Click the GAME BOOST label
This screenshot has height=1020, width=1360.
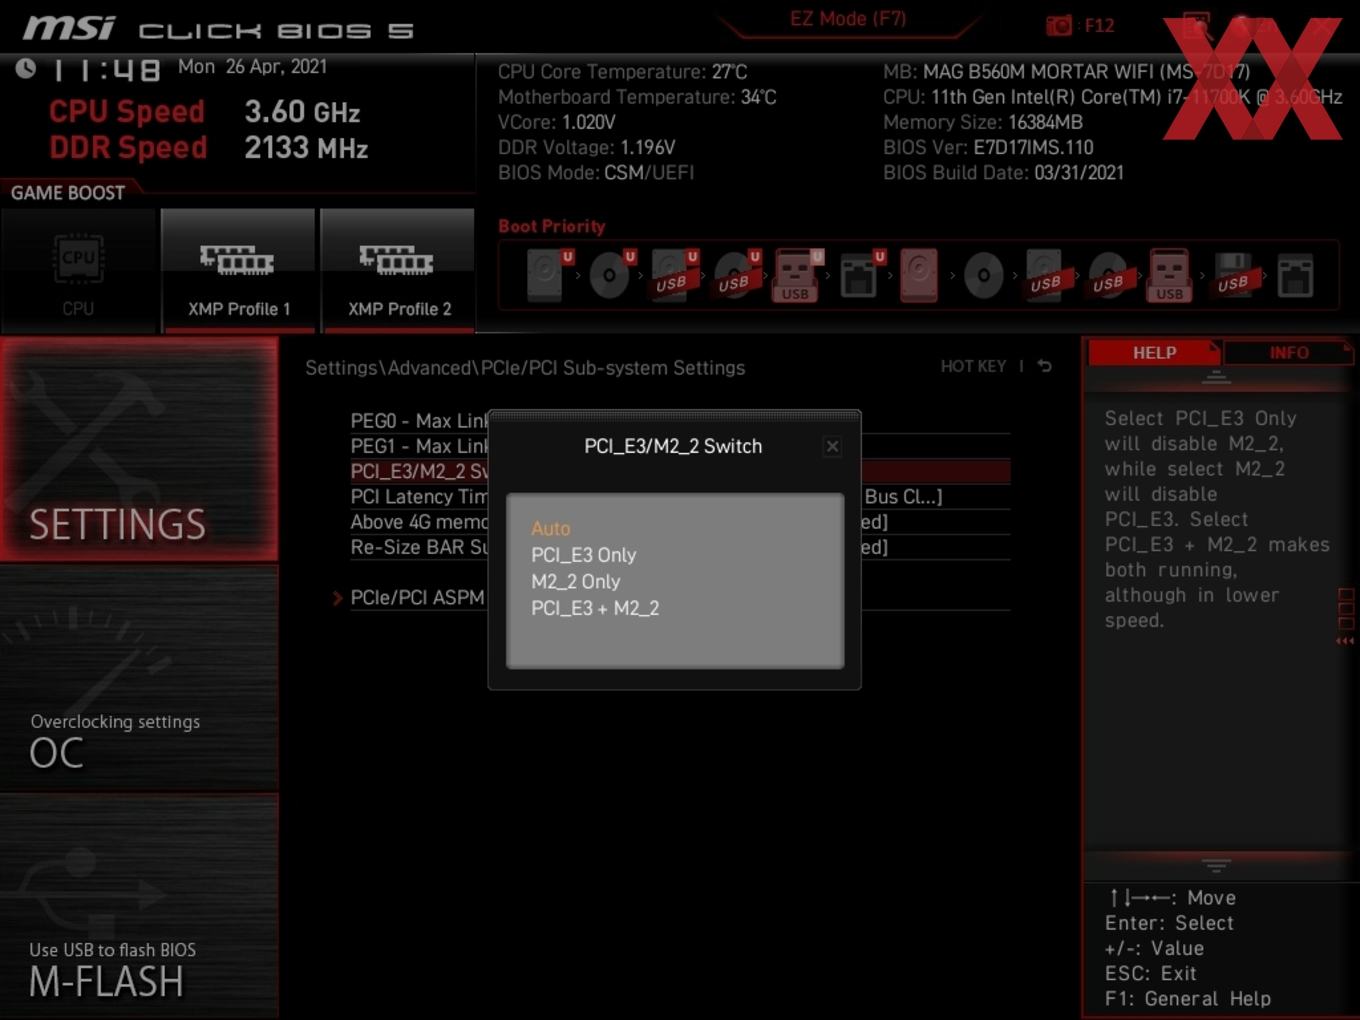[x=68, y=193]
